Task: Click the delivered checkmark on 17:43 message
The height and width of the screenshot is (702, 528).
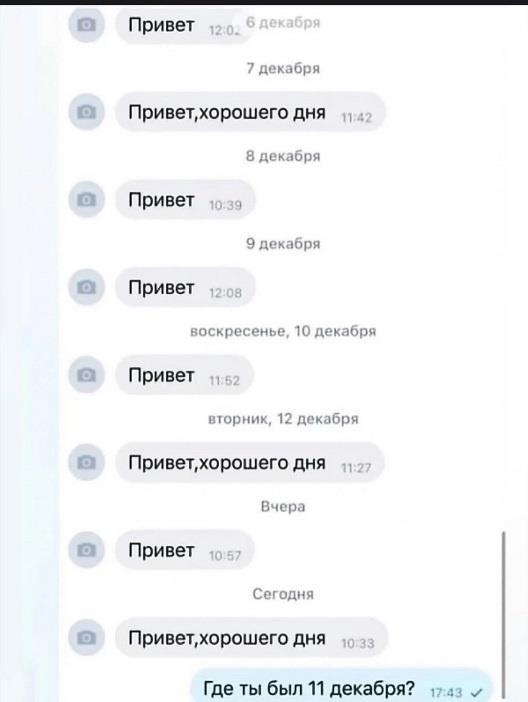Action: pyautogui.click(x=477, y=693)
